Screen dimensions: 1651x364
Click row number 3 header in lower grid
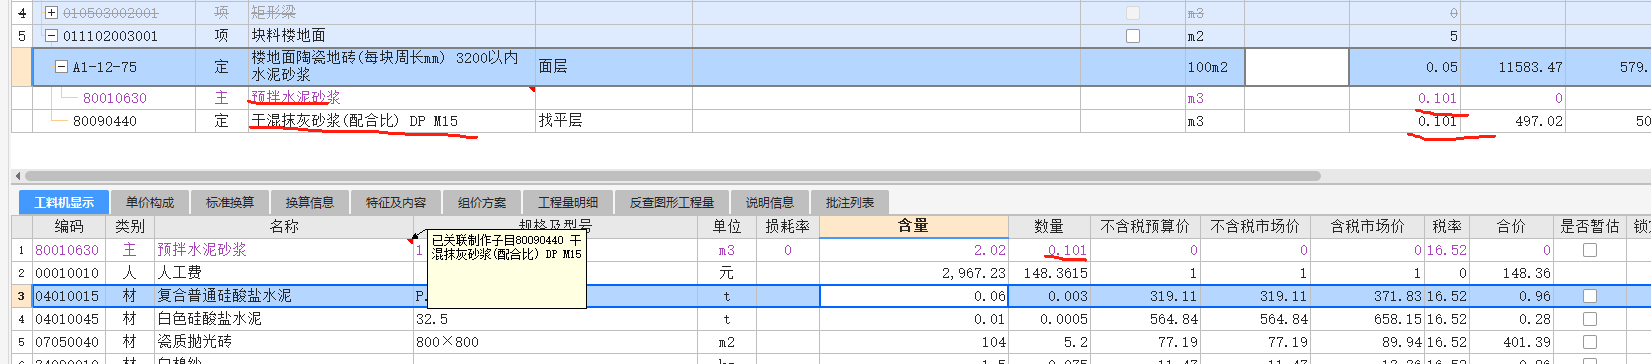21,296
